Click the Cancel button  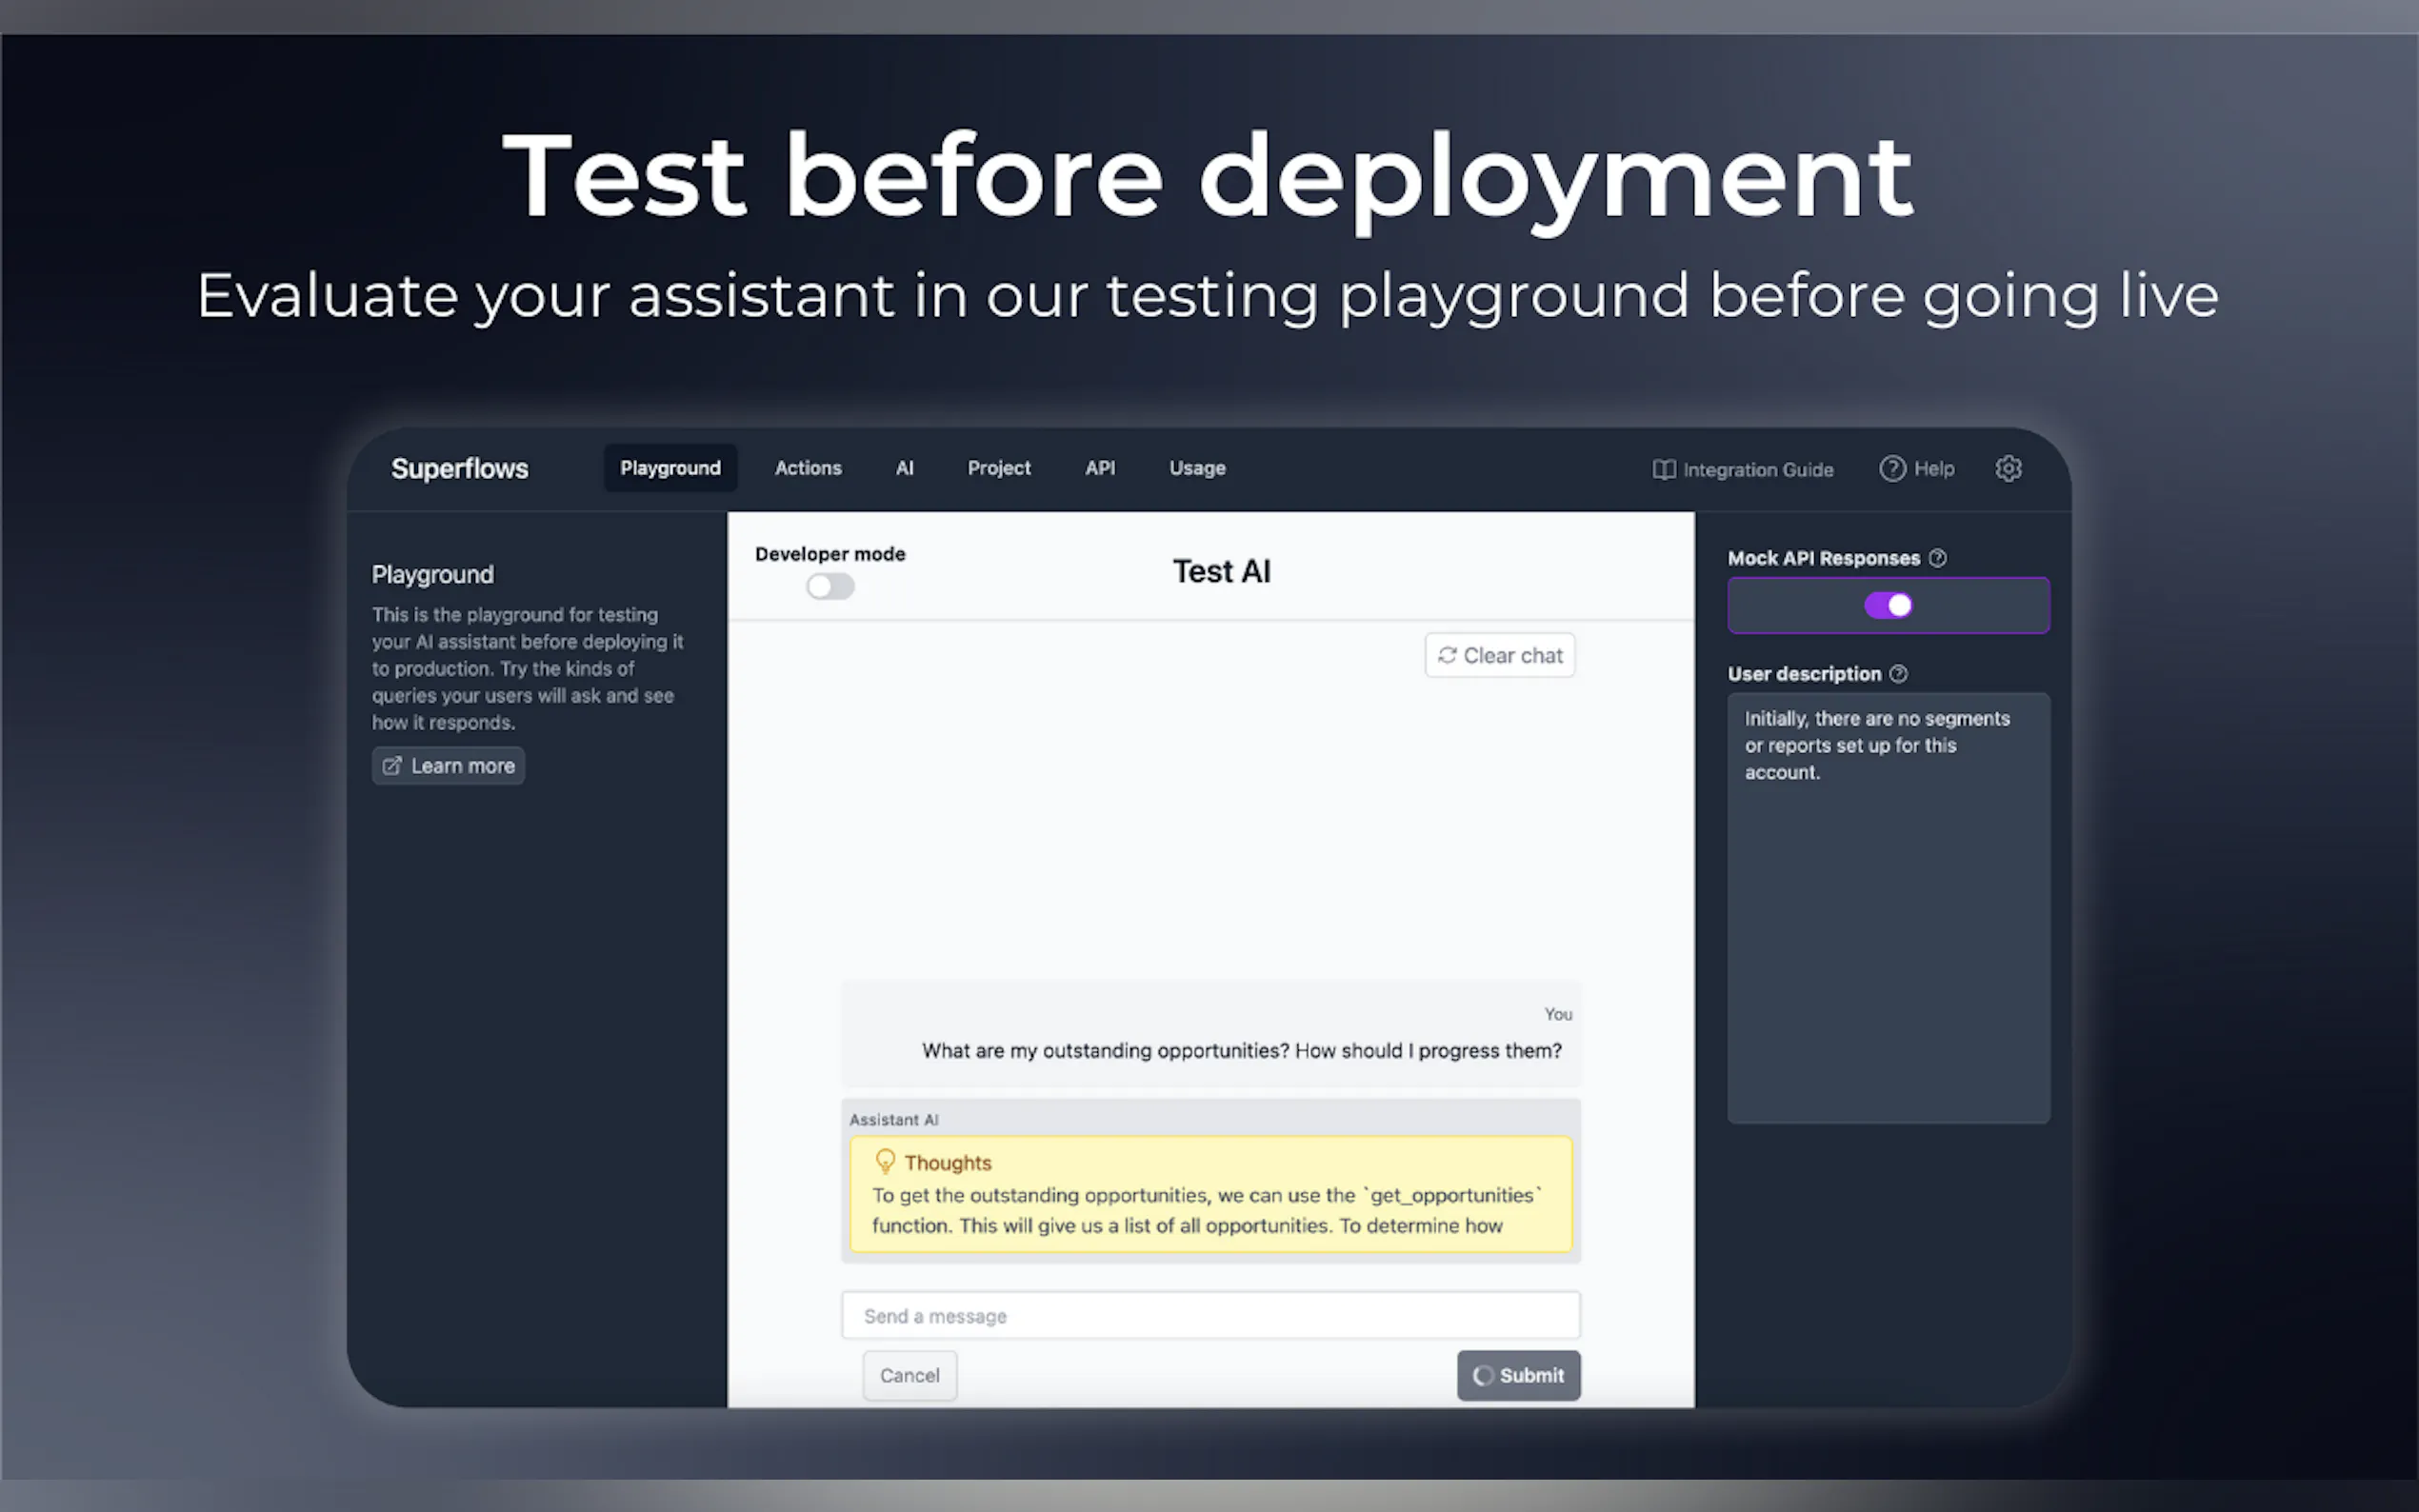coord(909,1375)
